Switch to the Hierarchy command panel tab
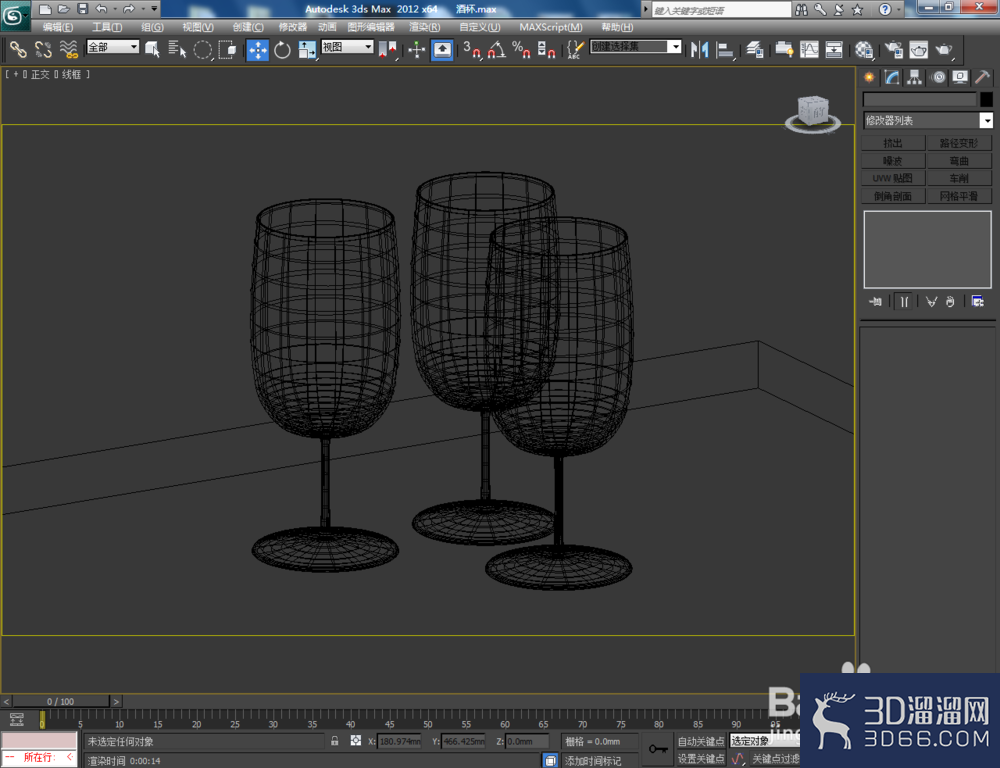1000x768 pixels. pos(915,77)
